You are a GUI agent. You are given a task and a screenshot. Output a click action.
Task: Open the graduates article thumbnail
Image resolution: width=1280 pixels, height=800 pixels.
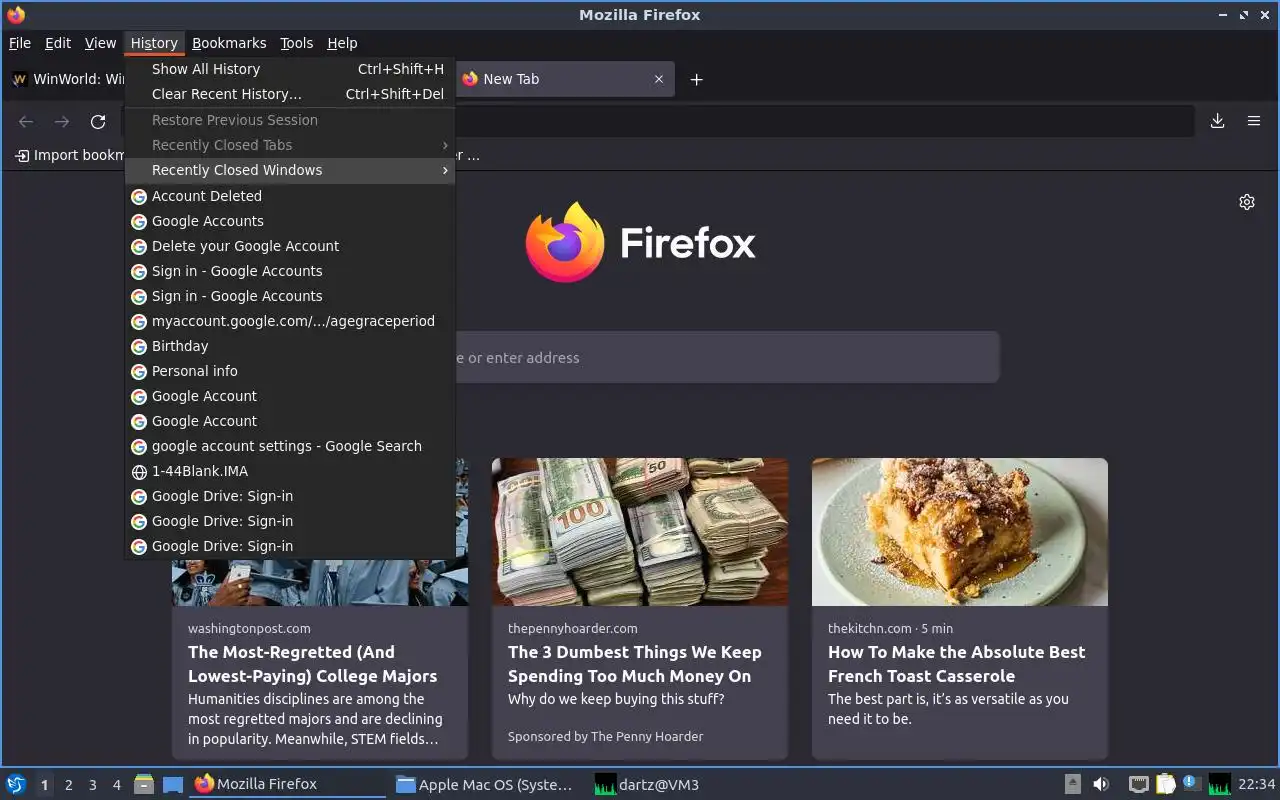(320, 582)
